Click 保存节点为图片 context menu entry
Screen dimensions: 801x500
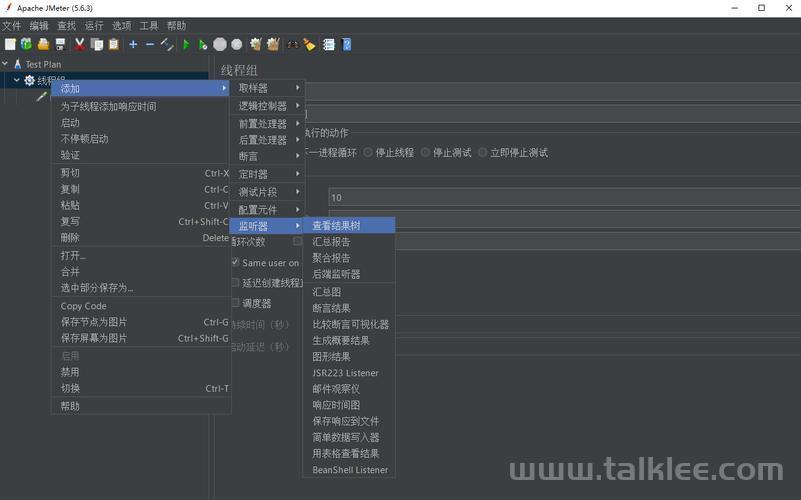pyautogui.click(x=141, y=322)
